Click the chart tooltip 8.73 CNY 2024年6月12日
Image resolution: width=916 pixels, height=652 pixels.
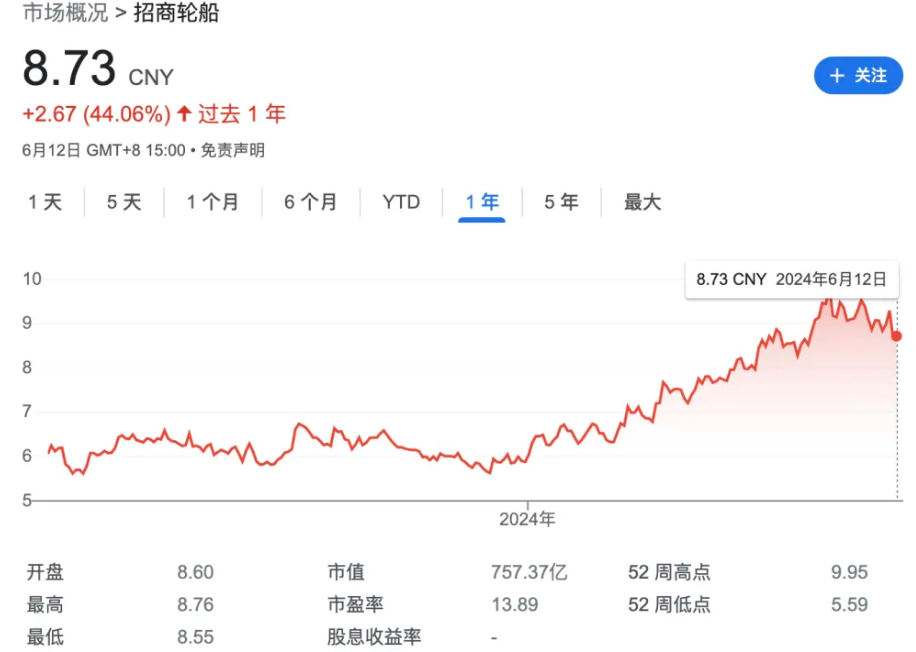[792, 279]
